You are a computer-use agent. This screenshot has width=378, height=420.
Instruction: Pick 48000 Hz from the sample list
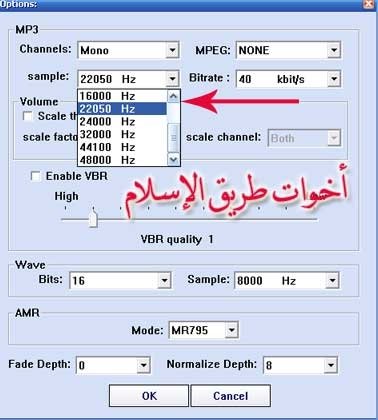[x=122, y=160]
